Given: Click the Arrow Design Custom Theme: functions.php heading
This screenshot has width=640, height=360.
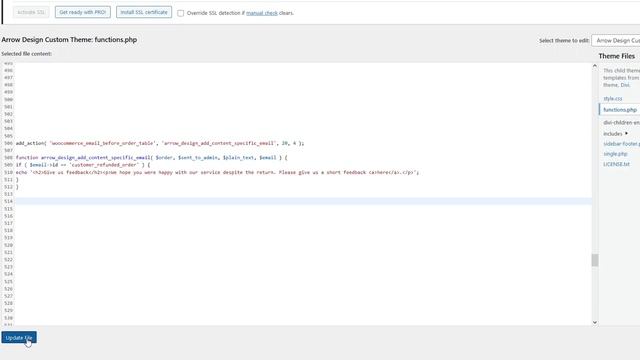Looking at the screenshot, I should [69, 40].
